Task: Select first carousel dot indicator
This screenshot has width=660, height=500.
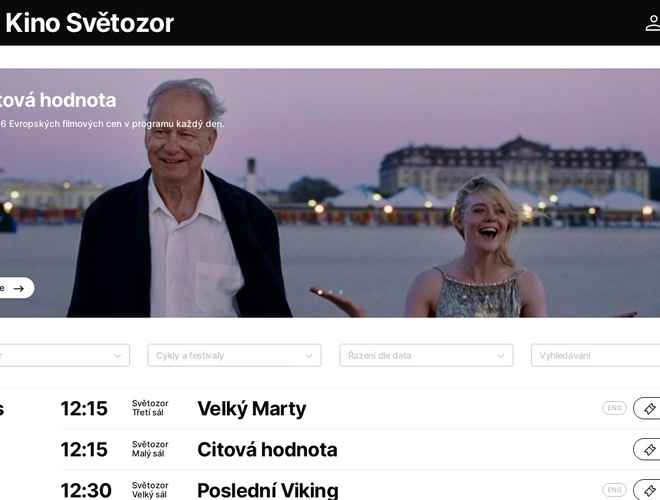Action: click(320, 292)
